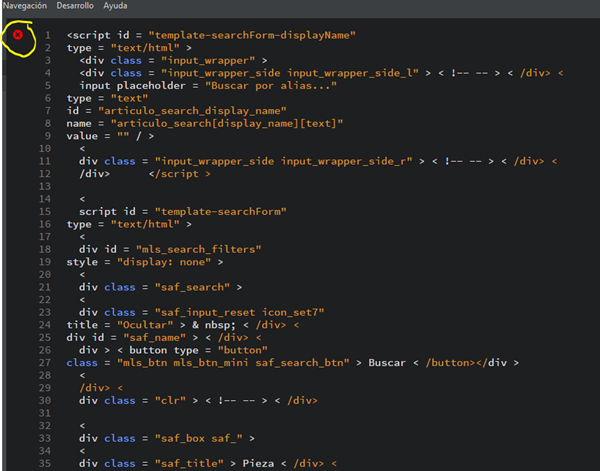The height and width of the screenshot is (471, 600).
Task: Click "input_wrapper_side input_wrapper_side_r" string on line 11
Action: [284, 161]
